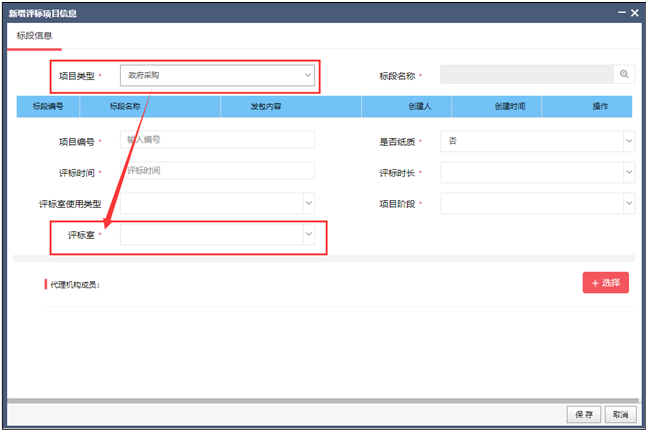646x431 pixels.
Task: Click the grey 标段名称 text field
Action: click(x=526, y=74)
